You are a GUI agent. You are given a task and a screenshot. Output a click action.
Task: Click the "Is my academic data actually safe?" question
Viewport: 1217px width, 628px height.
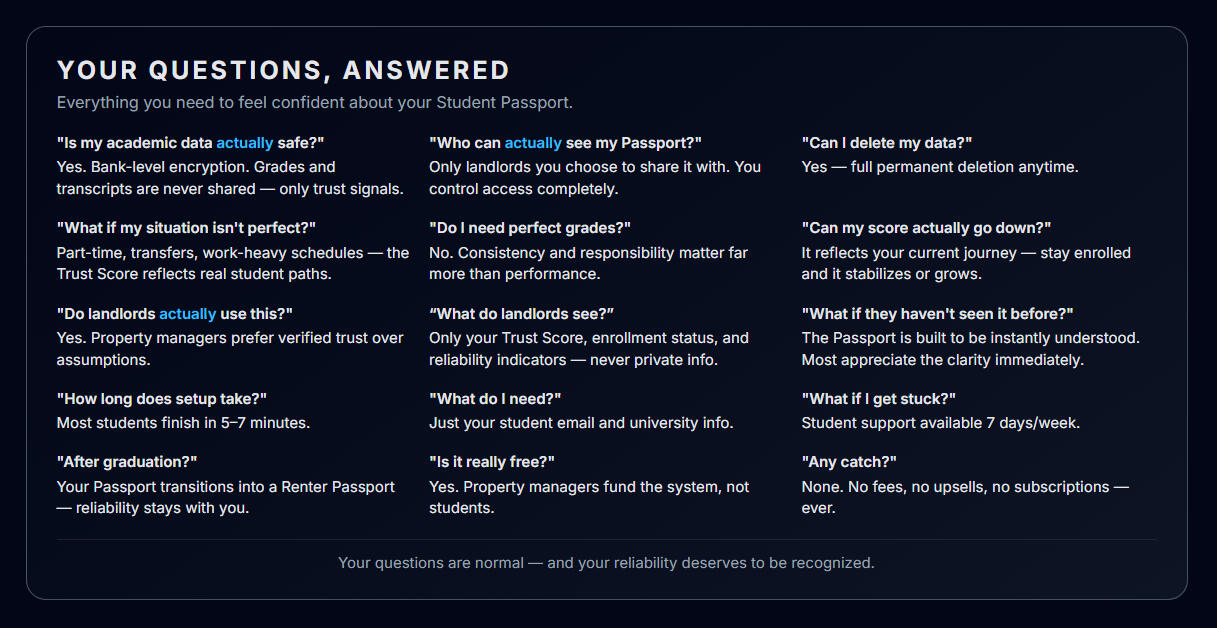(x=191, y=143)
